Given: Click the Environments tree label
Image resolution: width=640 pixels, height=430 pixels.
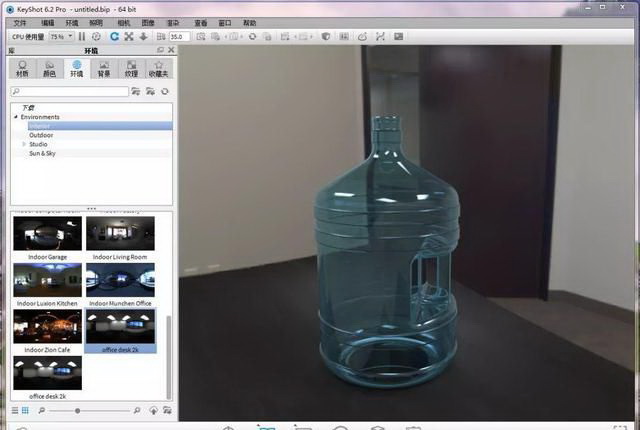Looking at the screenshot, I should [40, 117].
